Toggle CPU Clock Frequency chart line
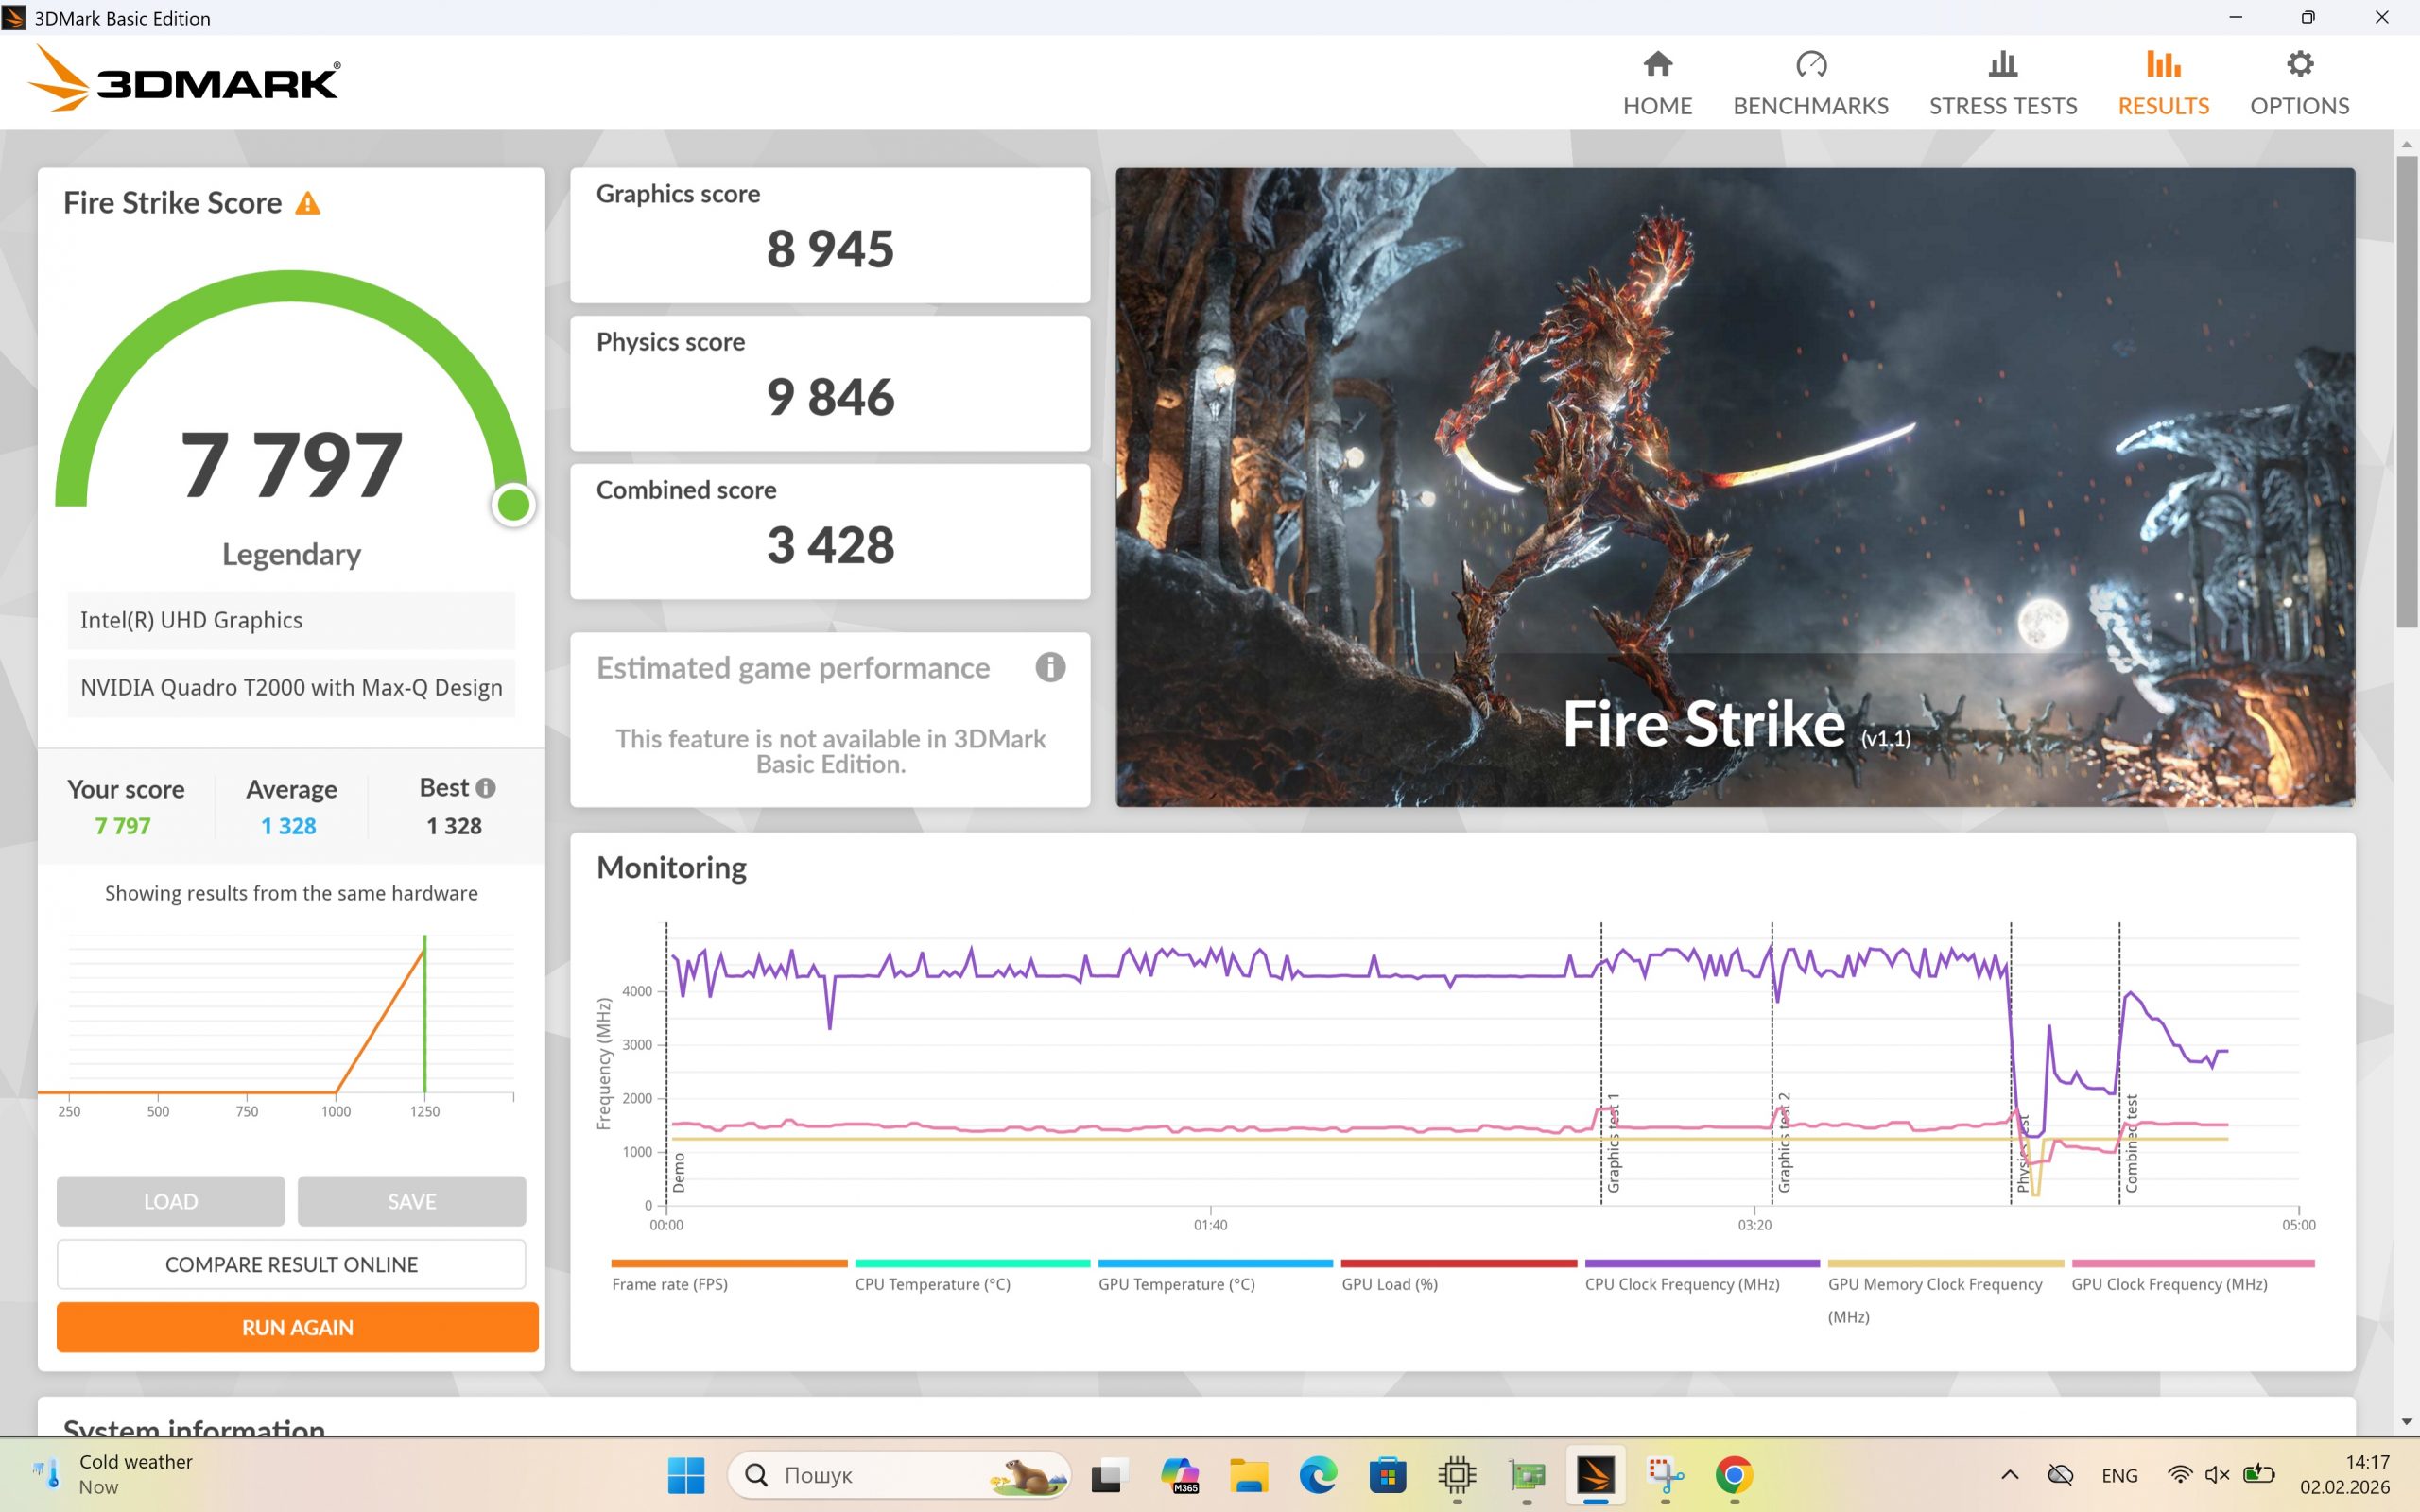The width and height of the screenshot is (2420, 1512). [1681, 1284]
